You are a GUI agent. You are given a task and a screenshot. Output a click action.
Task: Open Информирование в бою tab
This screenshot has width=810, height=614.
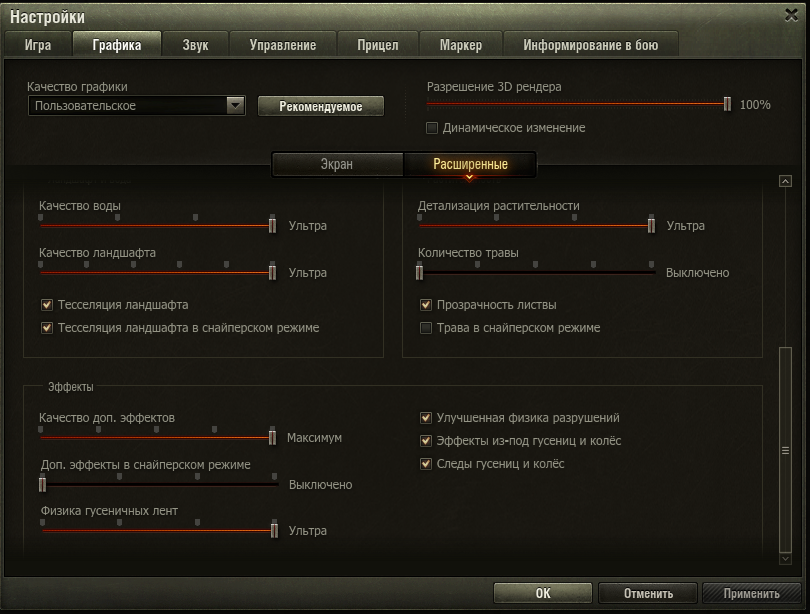pyautogui.click(x=590, y=45)
